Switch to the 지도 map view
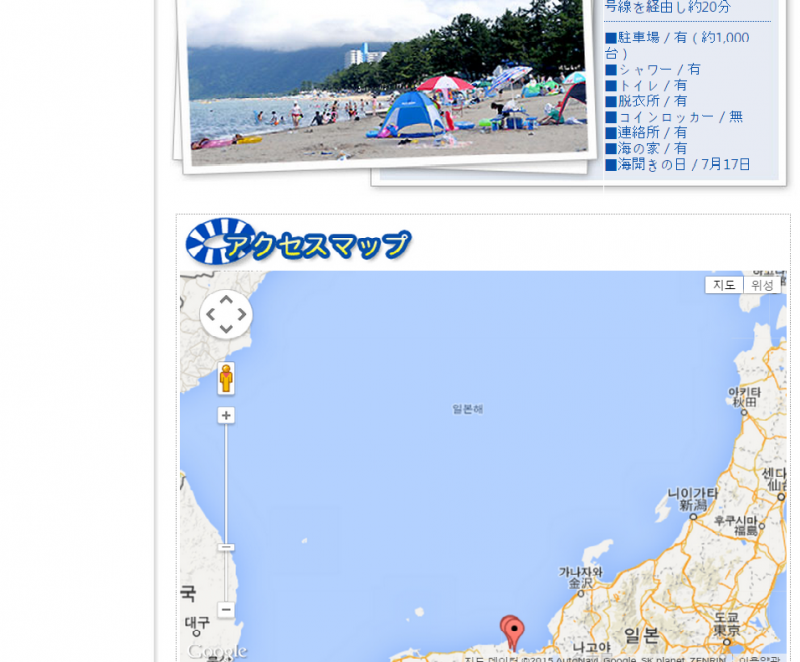The width and height of the screenshot is (800, 662). pyautogui.click(x=724, y=285)
